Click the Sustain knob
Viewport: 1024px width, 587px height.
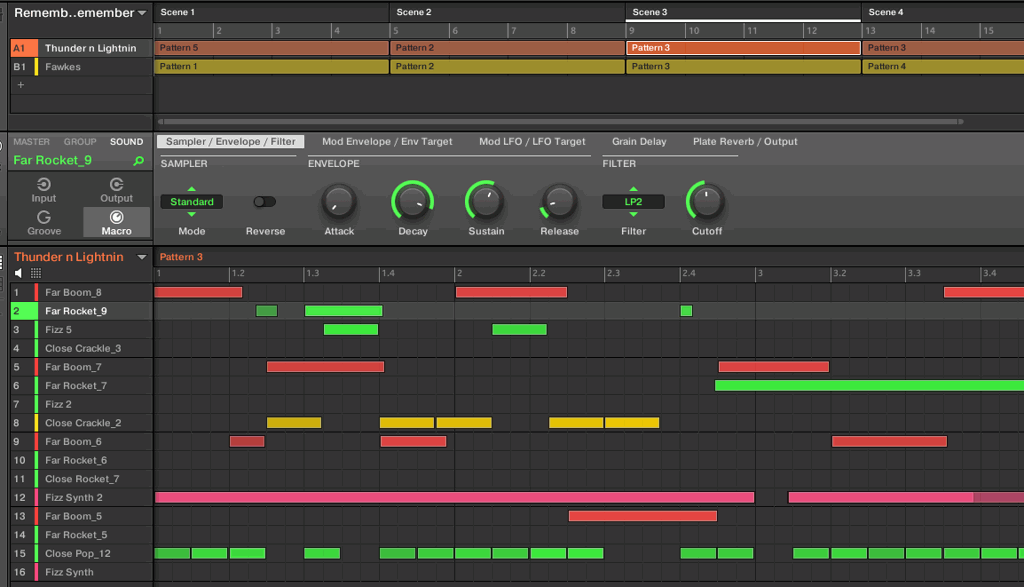(x=486, y=202)
